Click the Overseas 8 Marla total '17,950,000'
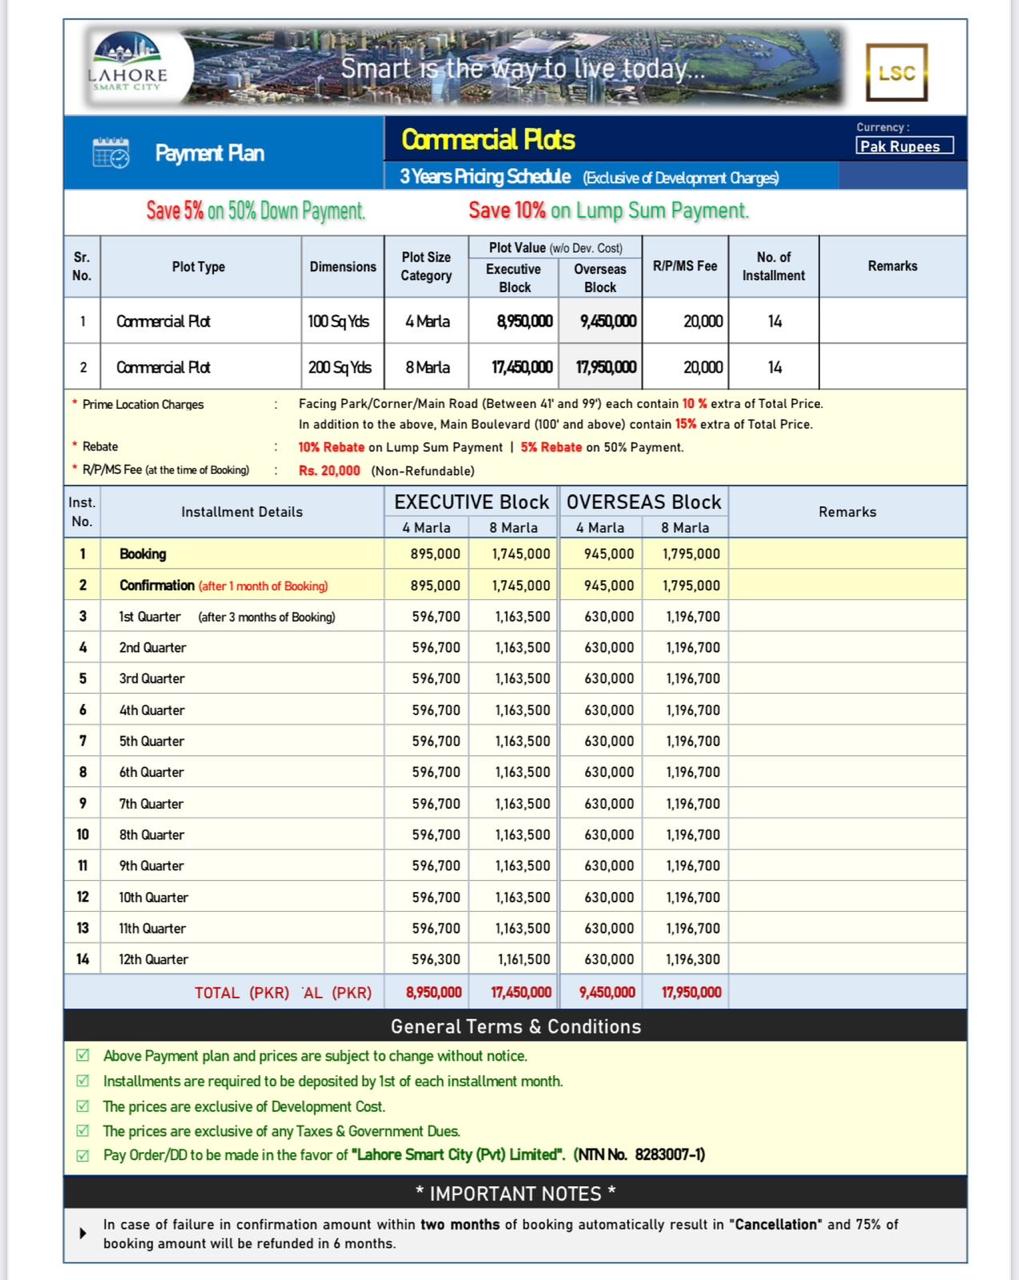 (x=691, y=993)
